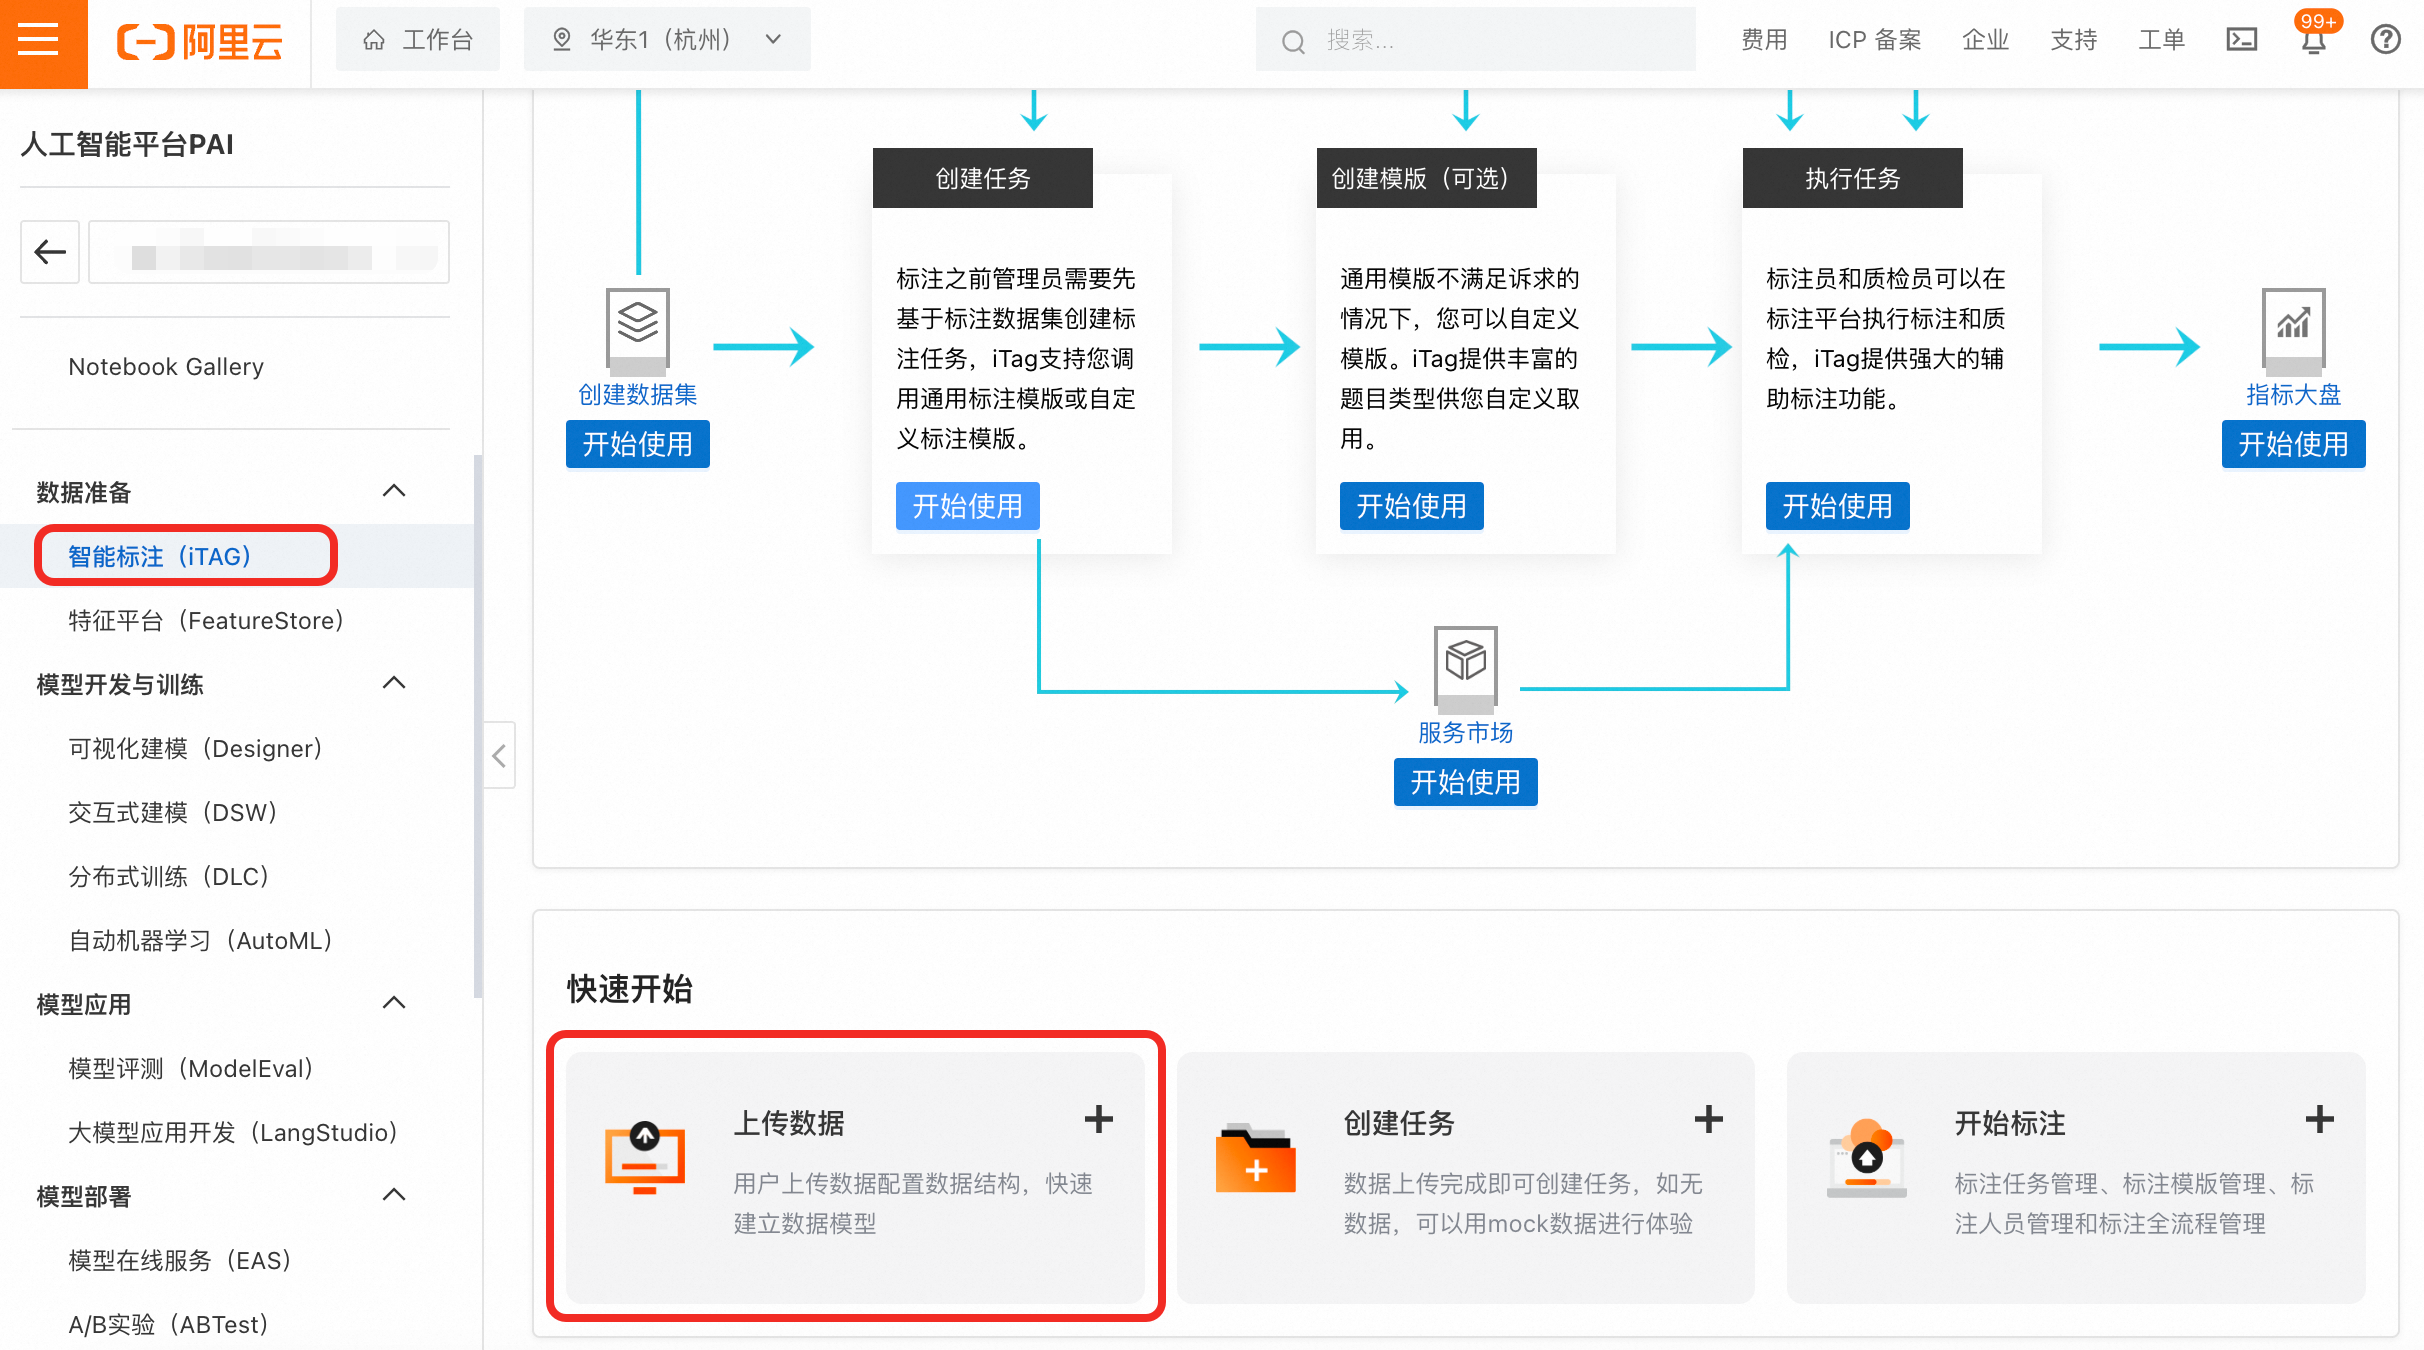Open the help question mark icon
Screen dimensions: 2424x1350
[2385, 40]
